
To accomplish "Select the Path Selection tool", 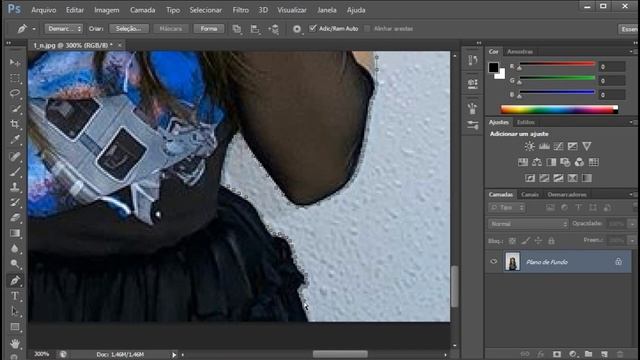I will pos(15,311).
